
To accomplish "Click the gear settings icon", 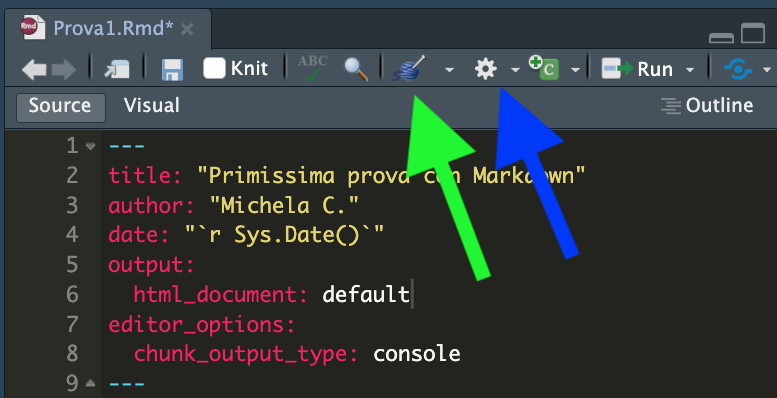I will [x=486, y=69].
